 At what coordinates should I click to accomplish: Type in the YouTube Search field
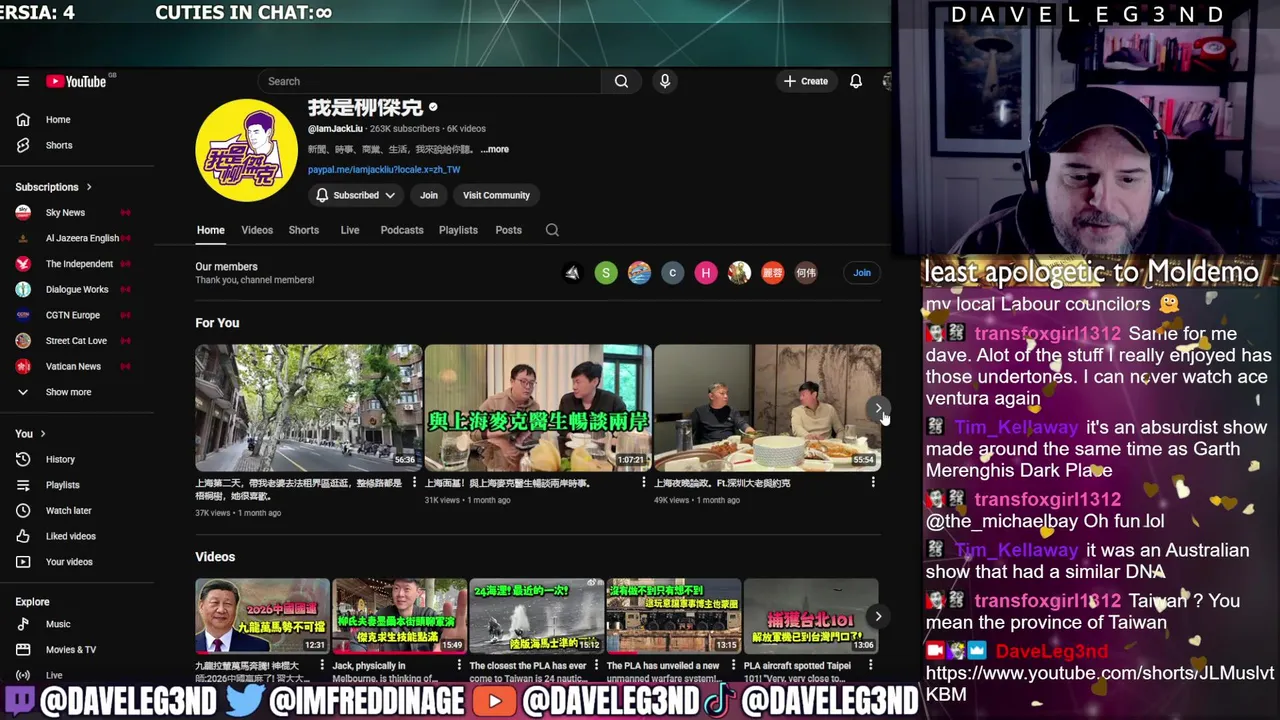coord(430,81)
